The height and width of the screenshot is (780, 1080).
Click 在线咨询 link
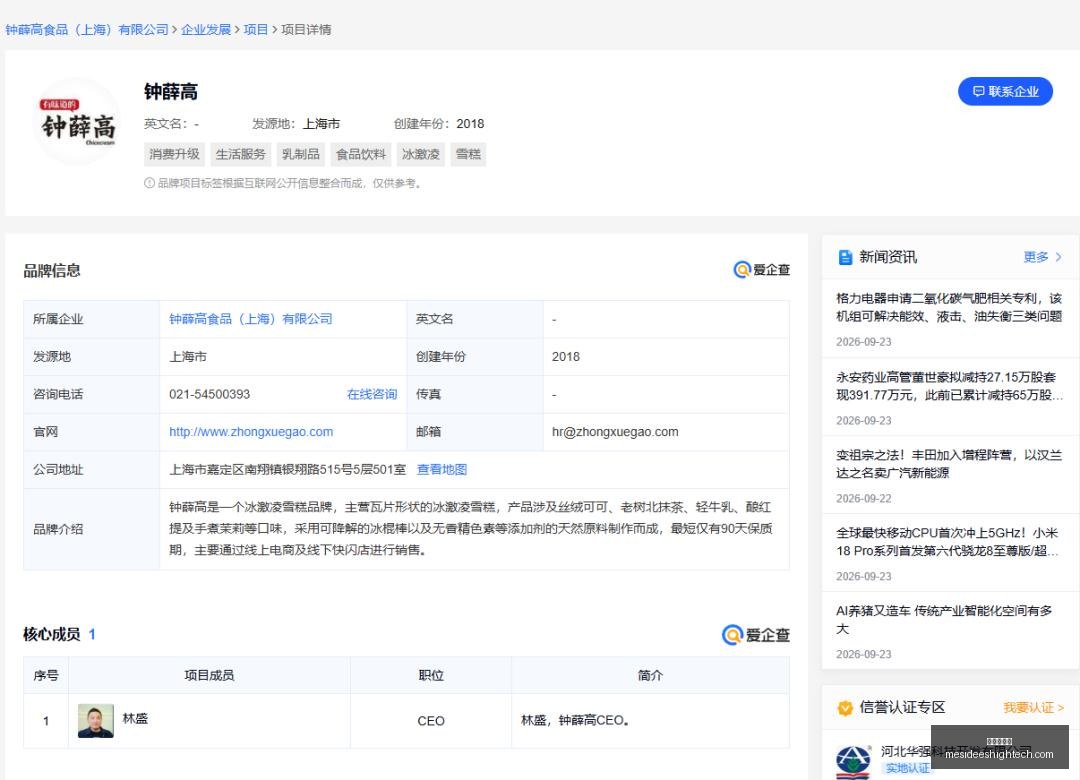(x=372, y=394)
